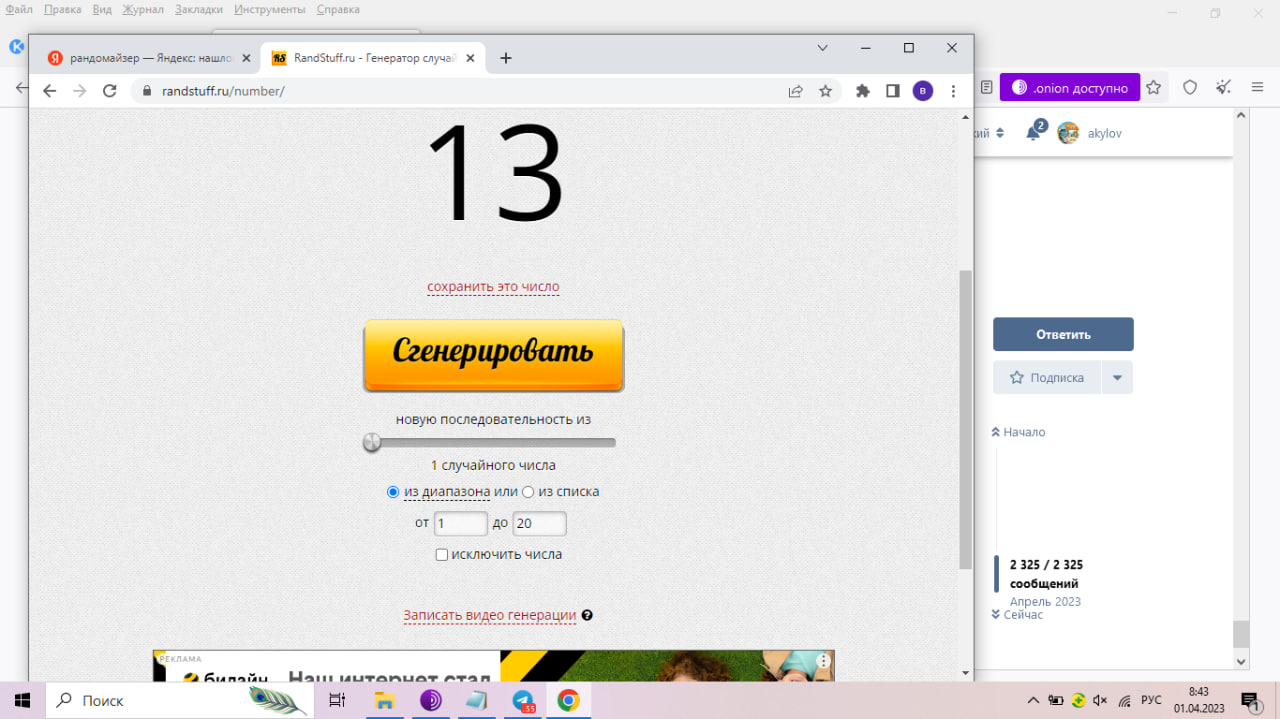Open the Chrome profile avatar B
The width and height of the screenshot is (1280, 719).
(x=922, y=91)
